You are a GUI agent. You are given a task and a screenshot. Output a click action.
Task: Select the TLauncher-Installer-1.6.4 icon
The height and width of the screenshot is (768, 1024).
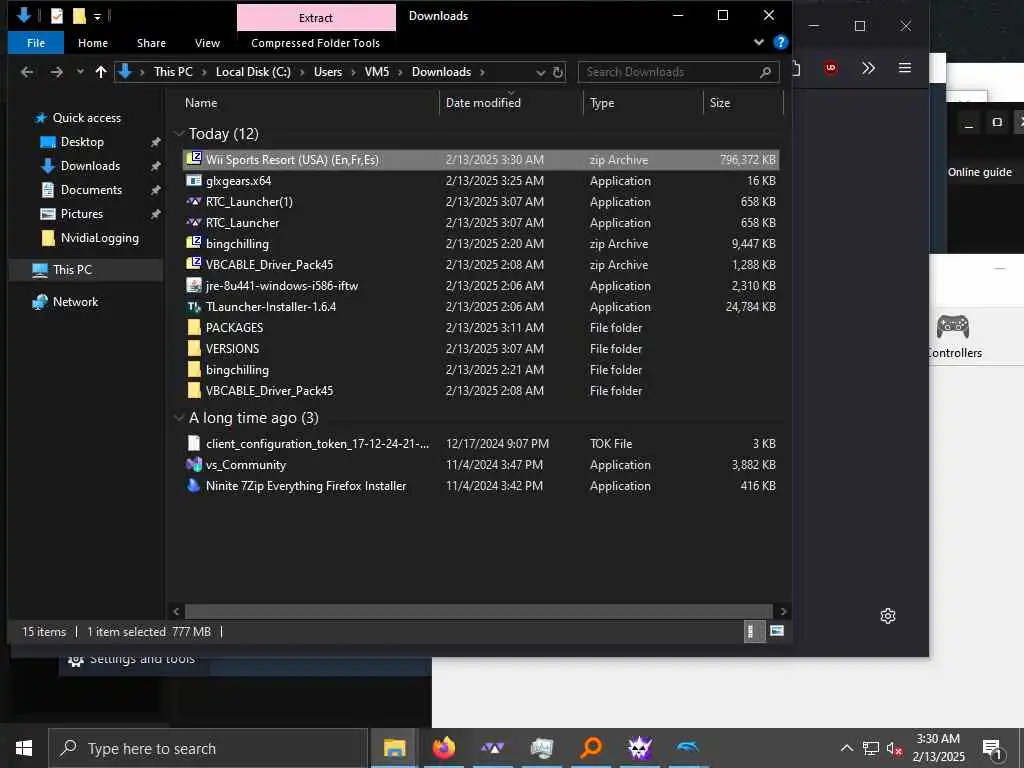[x=194, y=306]
